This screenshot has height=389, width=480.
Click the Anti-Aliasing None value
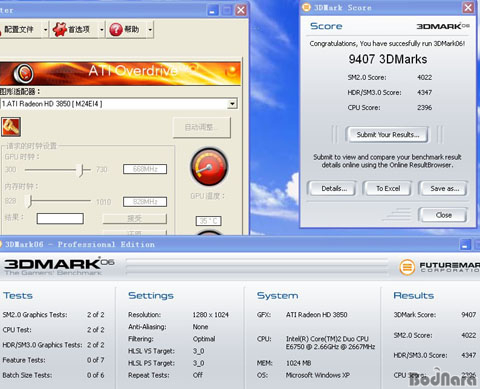coord(200,327)
